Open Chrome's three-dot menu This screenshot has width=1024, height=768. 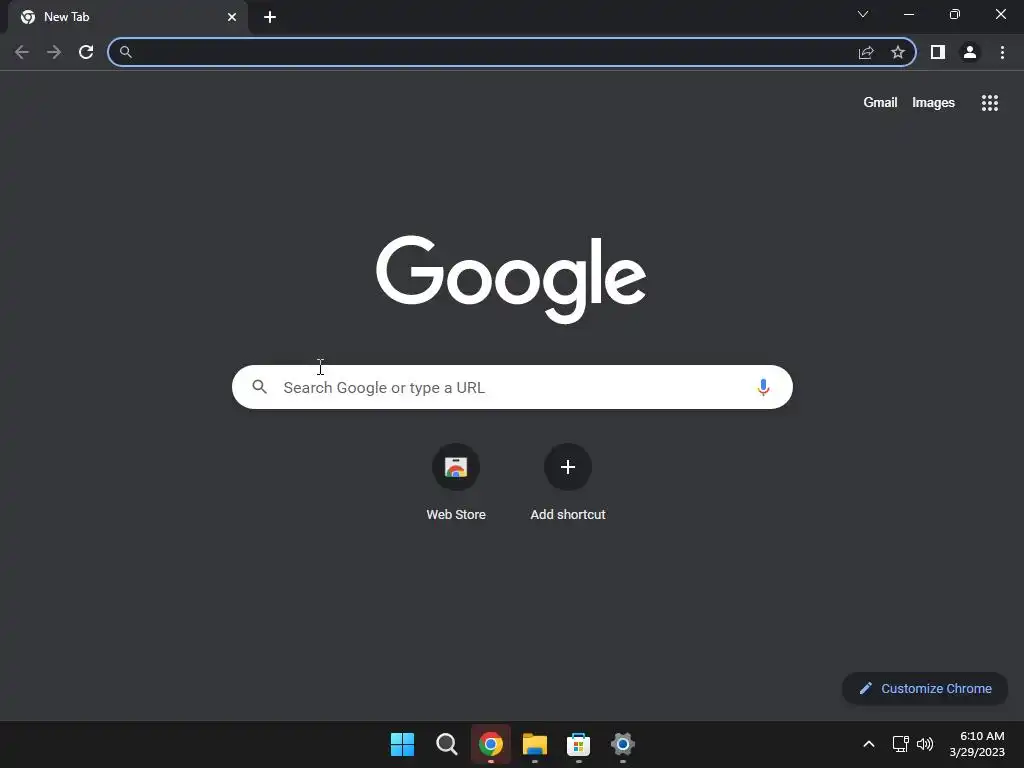(1002, 52)
